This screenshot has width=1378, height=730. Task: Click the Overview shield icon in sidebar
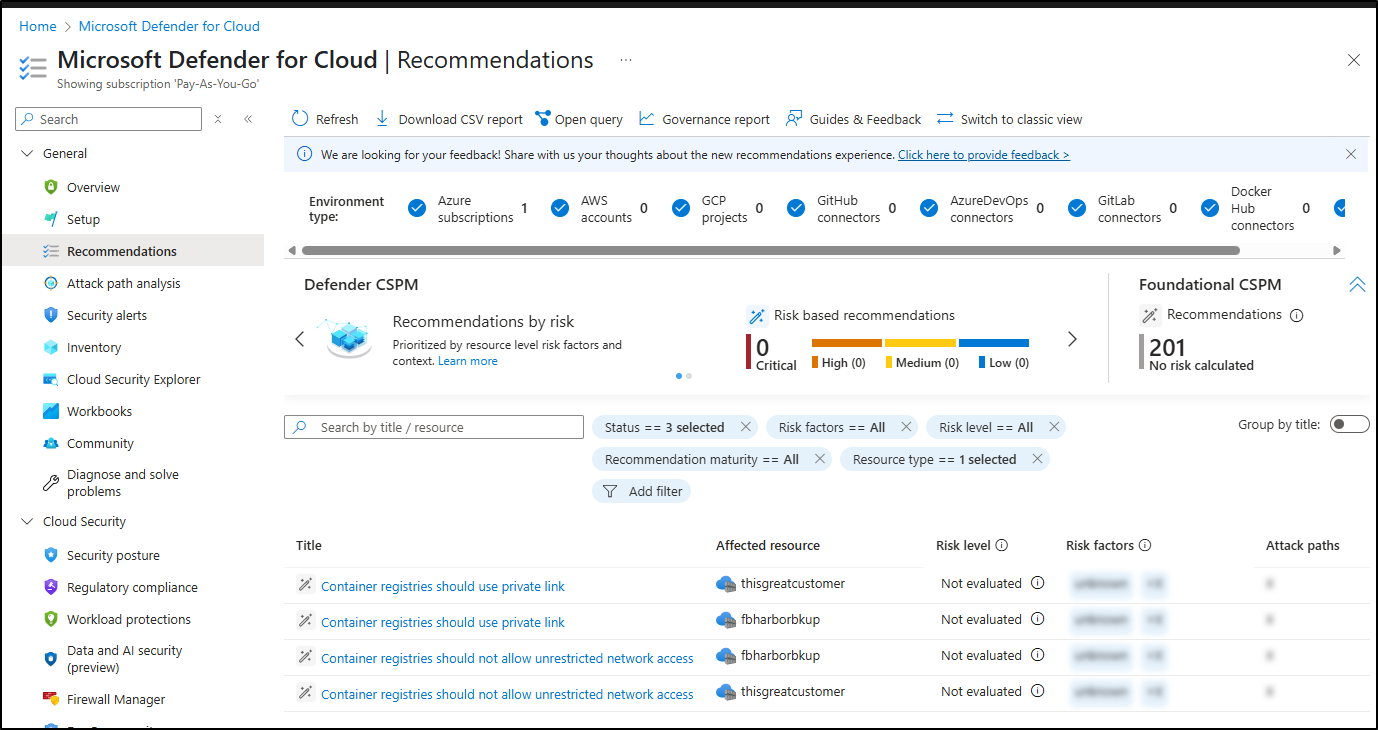click(x=51, y=187)
